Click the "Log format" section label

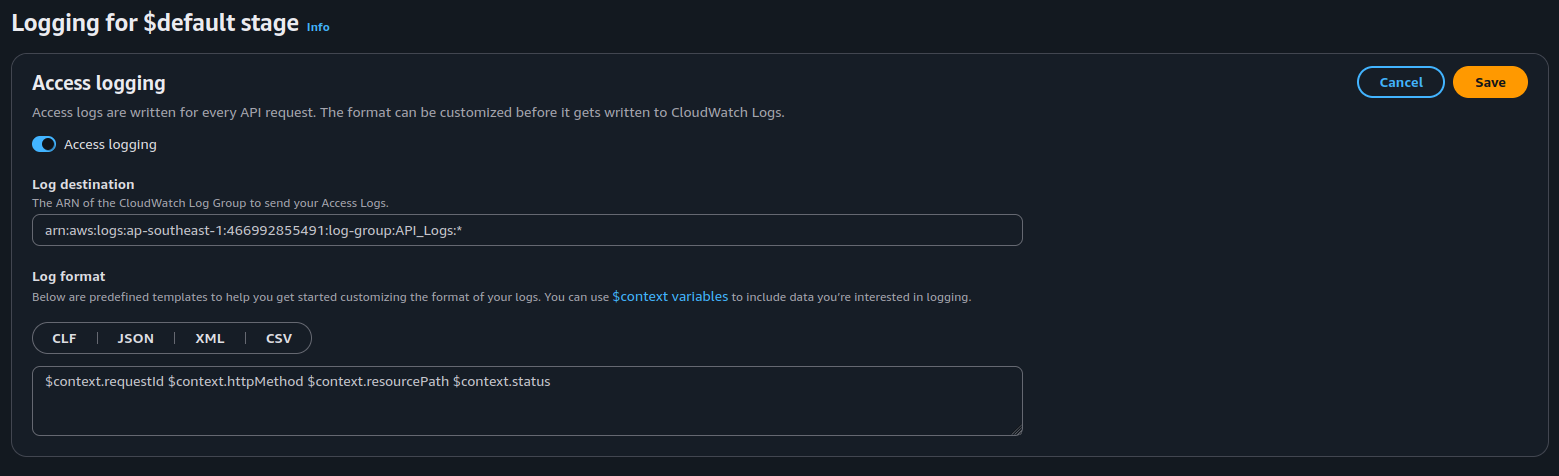click(x=69, y=276)
